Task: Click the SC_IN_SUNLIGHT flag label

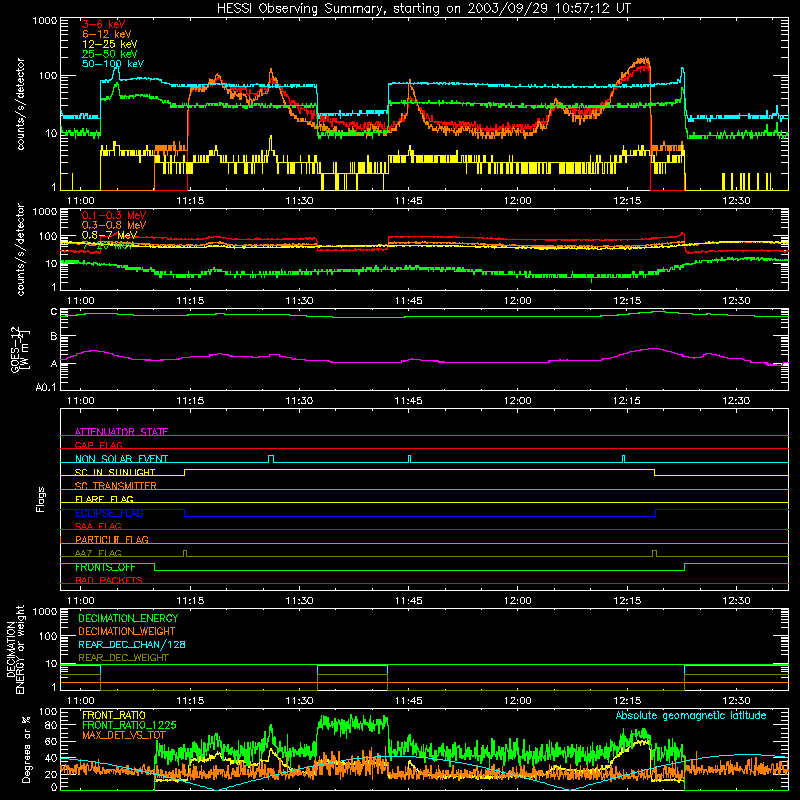Action: [115, 472]
